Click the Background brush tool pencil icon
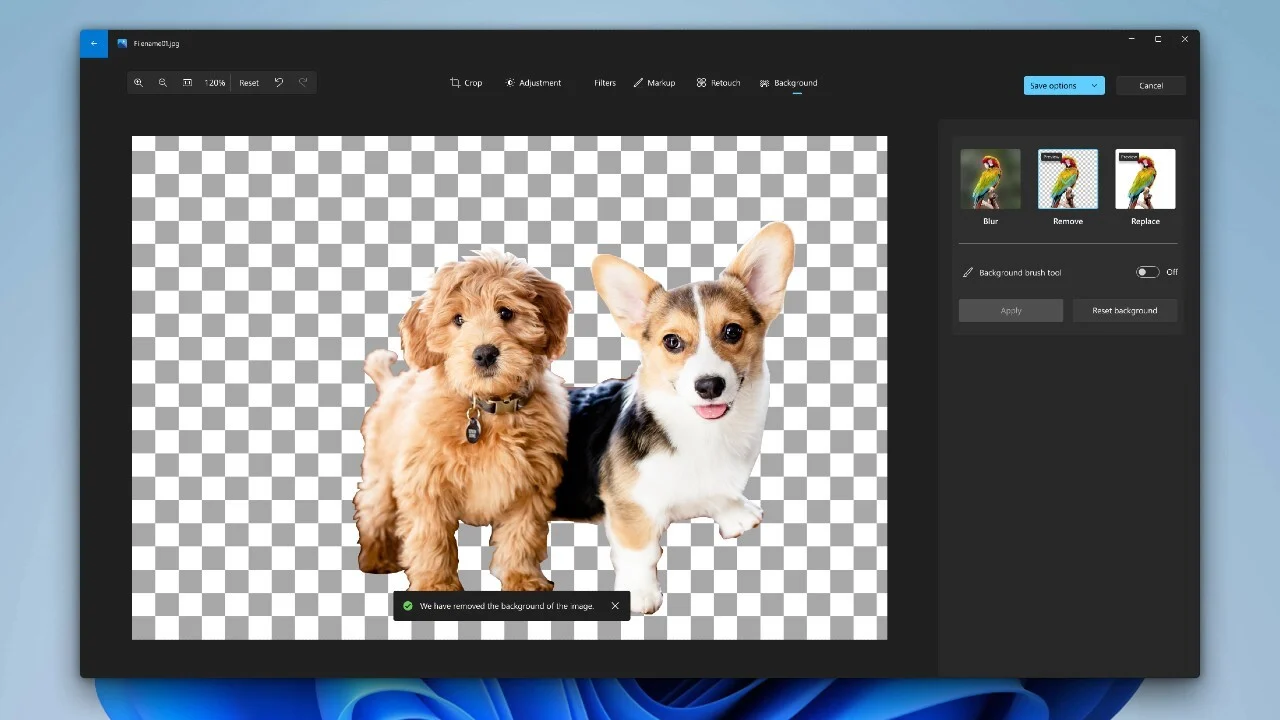Viewport: 1280px width, 720px height. click(x=968, y=272)
